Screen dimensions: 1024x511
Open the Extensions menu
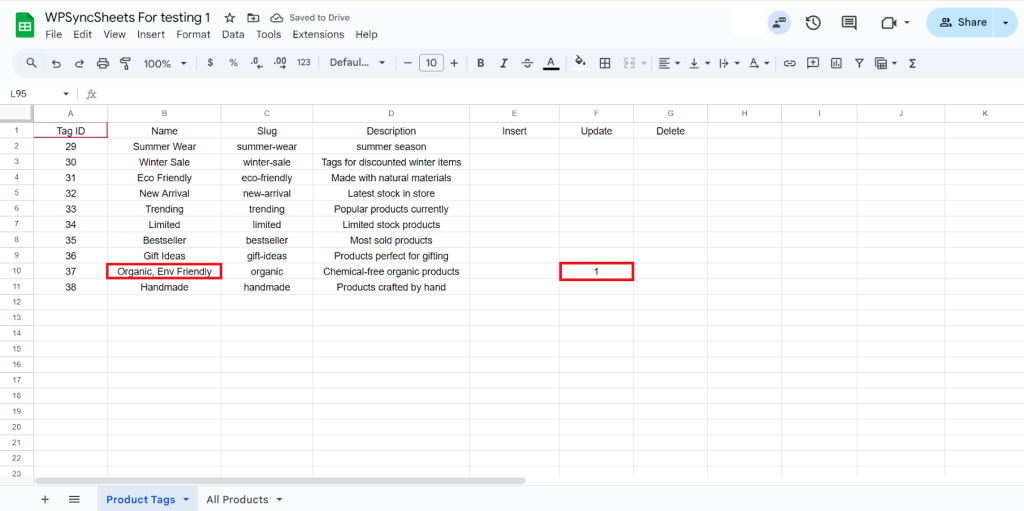tap(318, 35)
